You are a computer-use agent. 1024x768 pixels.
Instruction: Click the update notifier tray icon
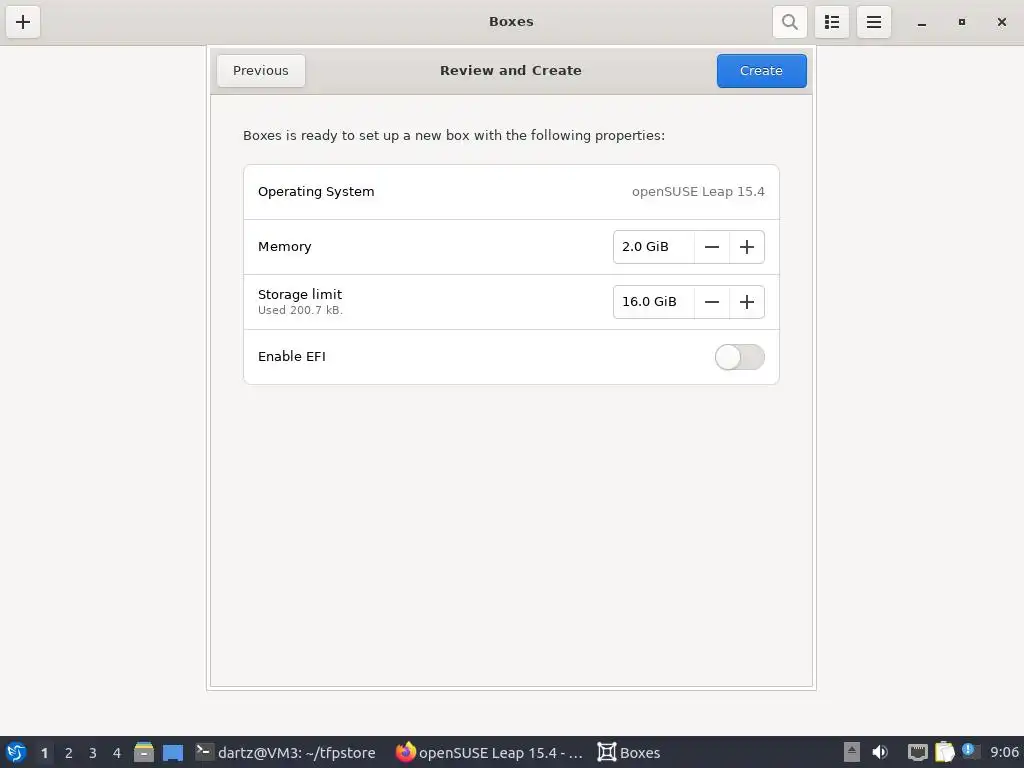970,751
